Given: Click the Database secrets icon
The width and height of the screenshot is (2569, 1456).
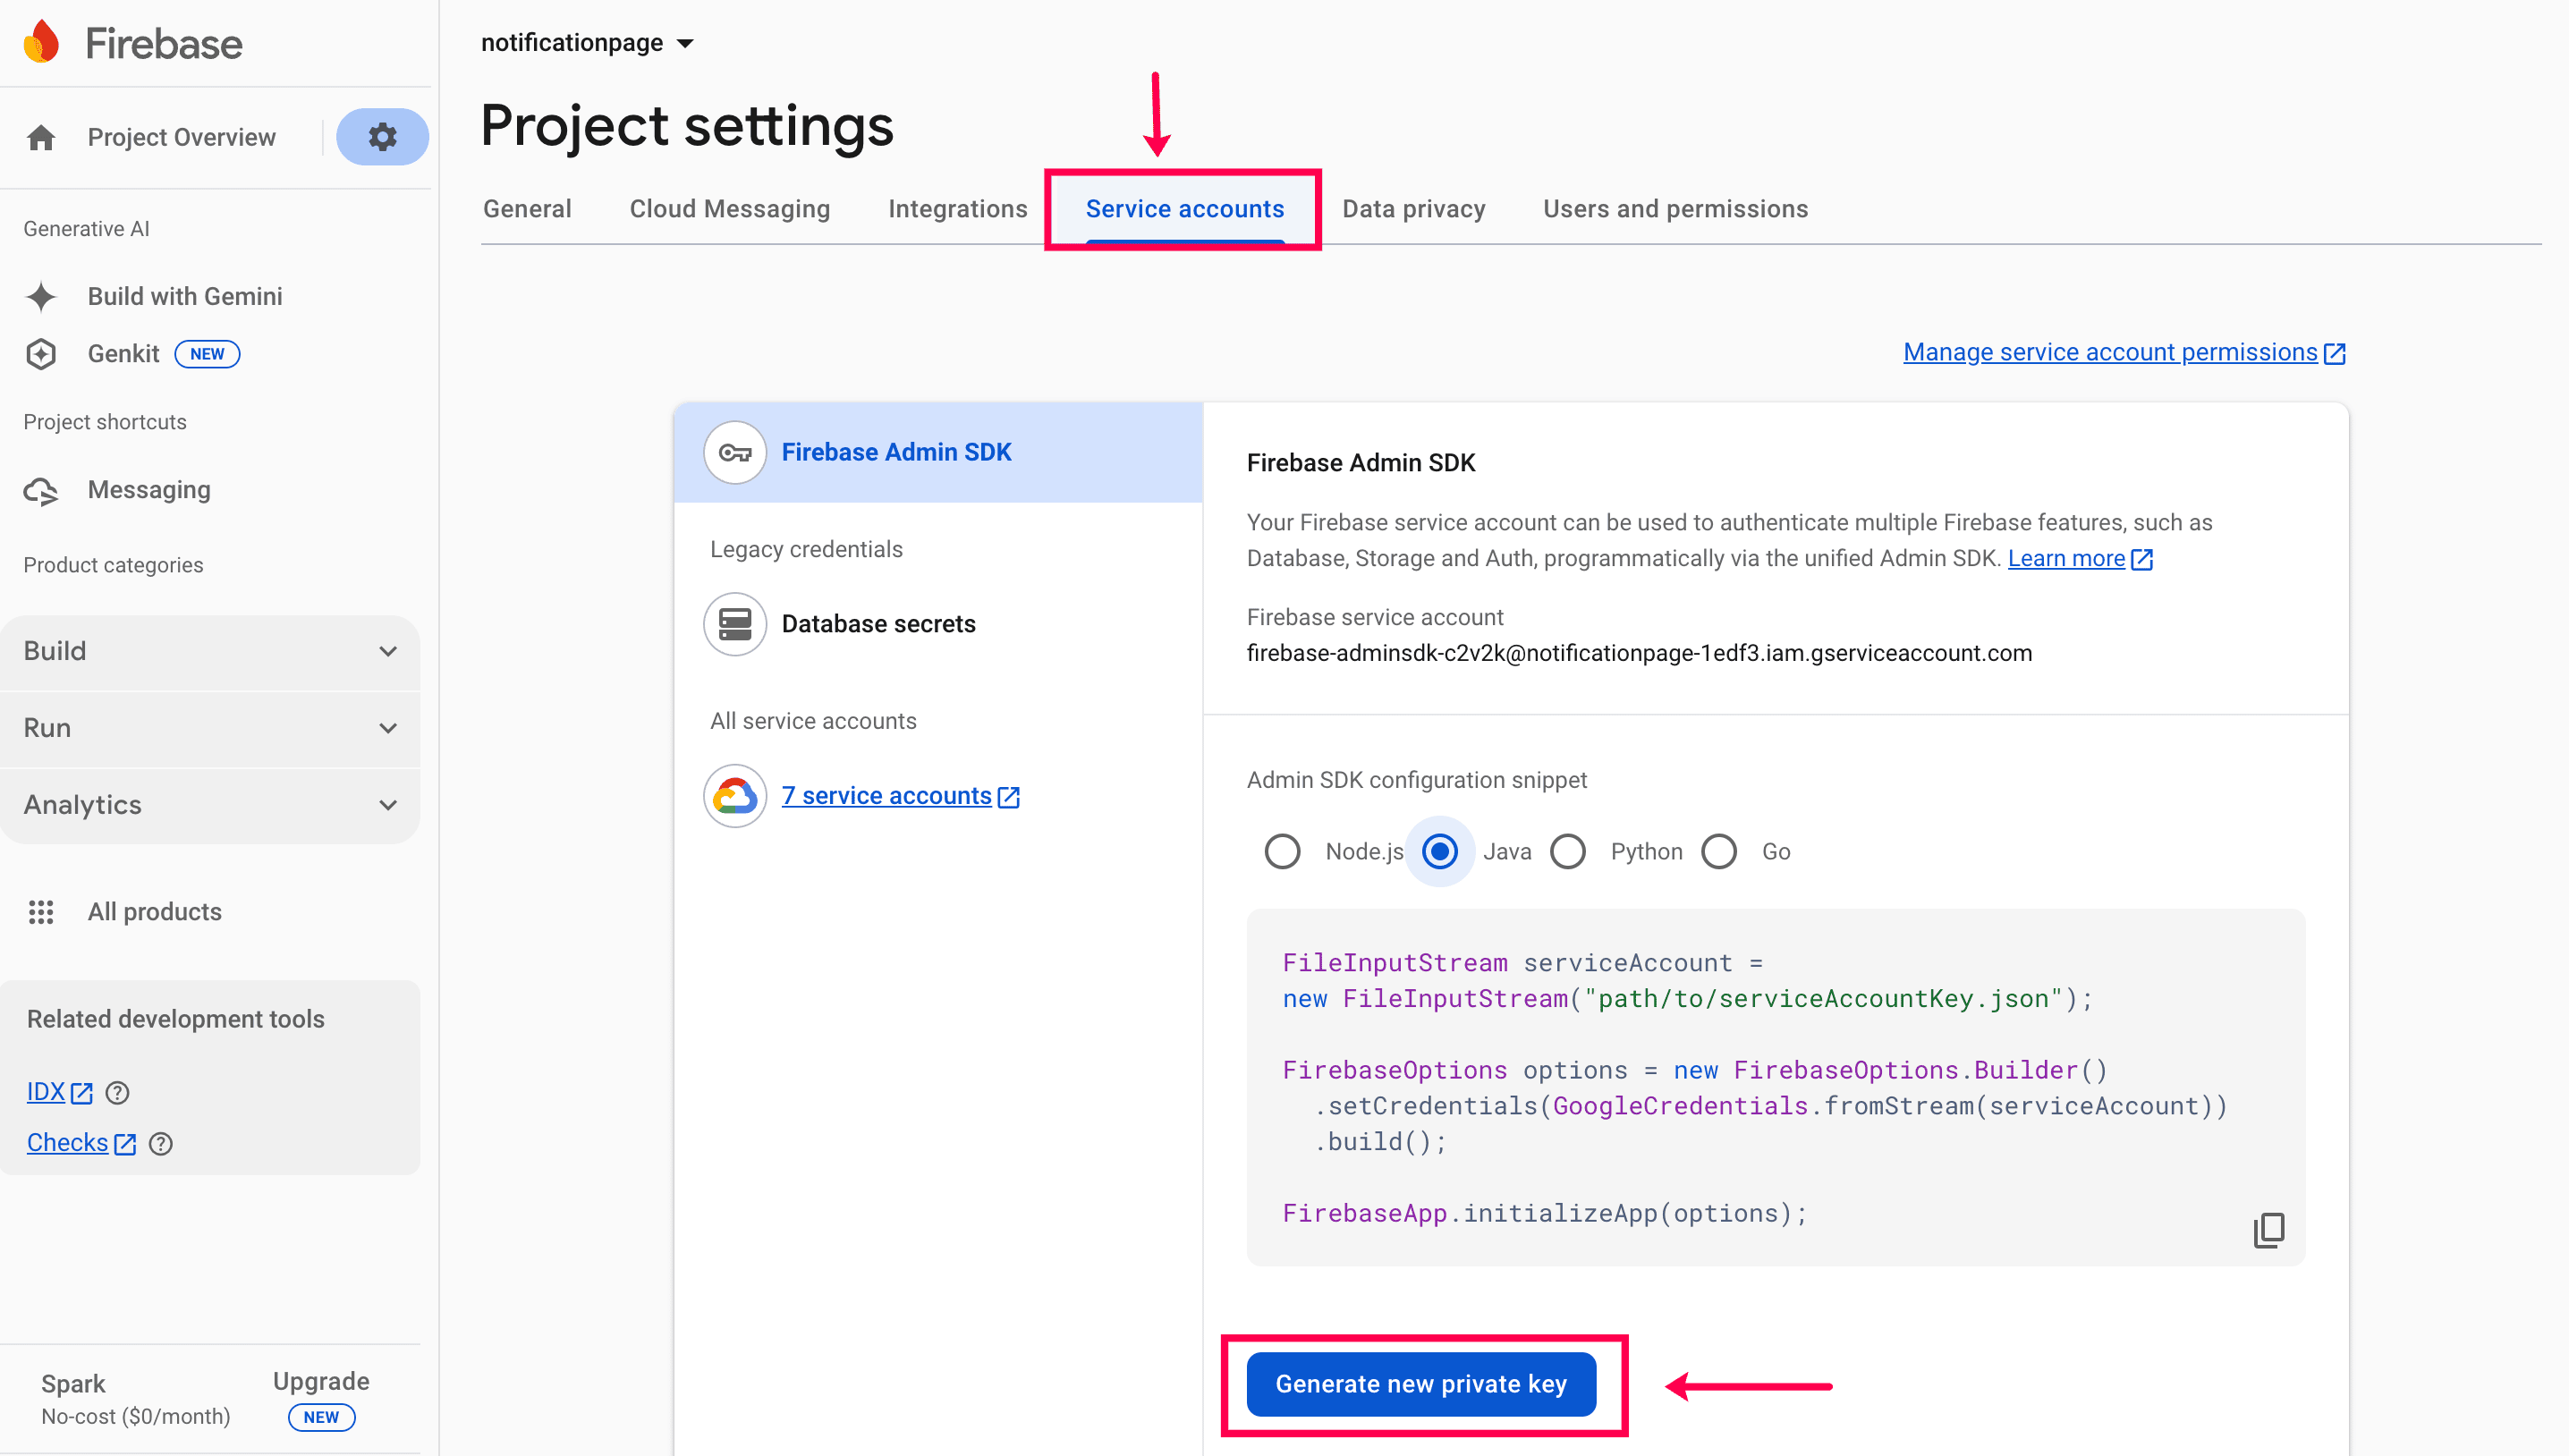Looking at the screenshot, I should 735,624.
